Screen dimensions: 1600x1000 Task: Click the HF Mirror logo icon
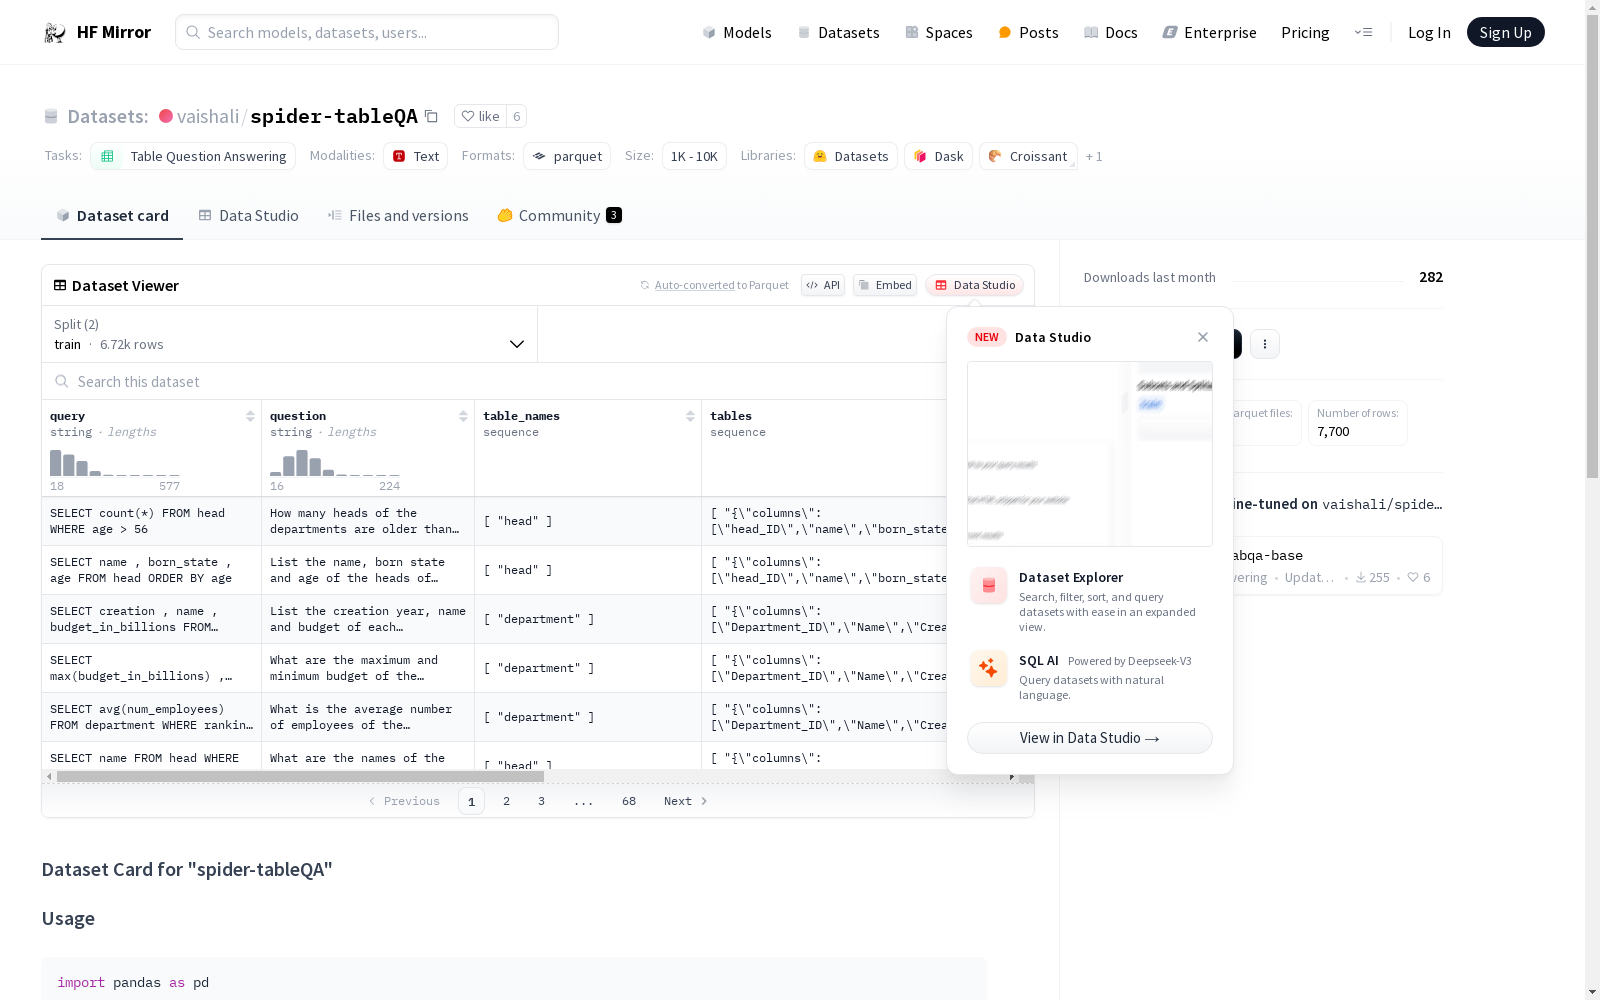point(55,32)
